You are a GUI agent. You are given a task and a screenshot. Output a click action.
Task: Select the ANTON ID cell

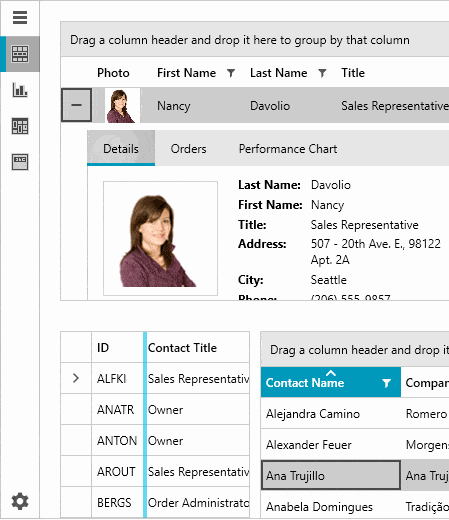click(x=117, y=440)
